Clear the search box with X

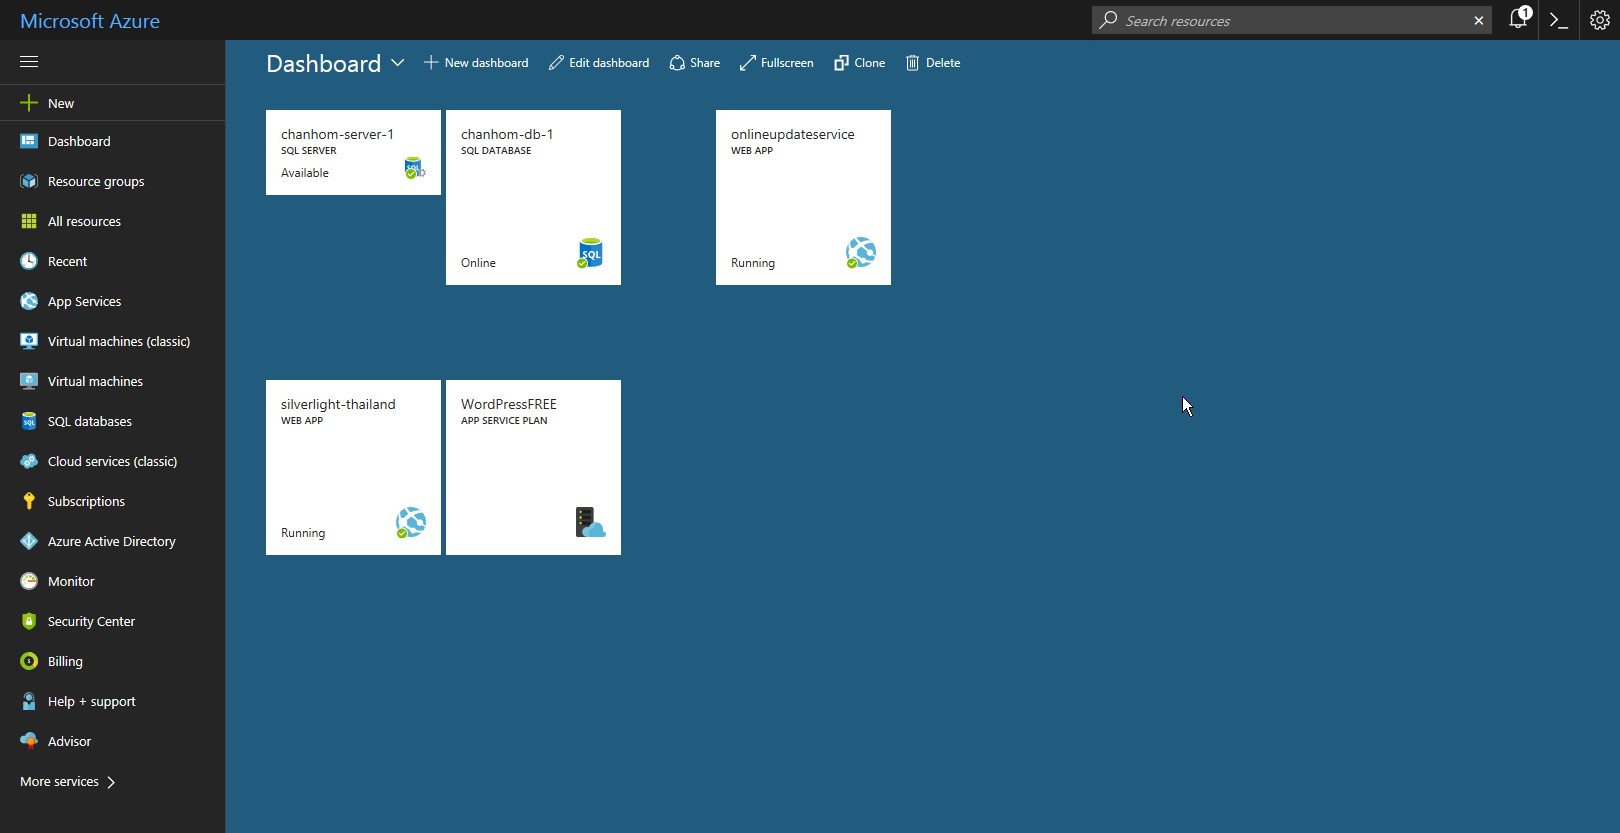(x=1479, y=20)
